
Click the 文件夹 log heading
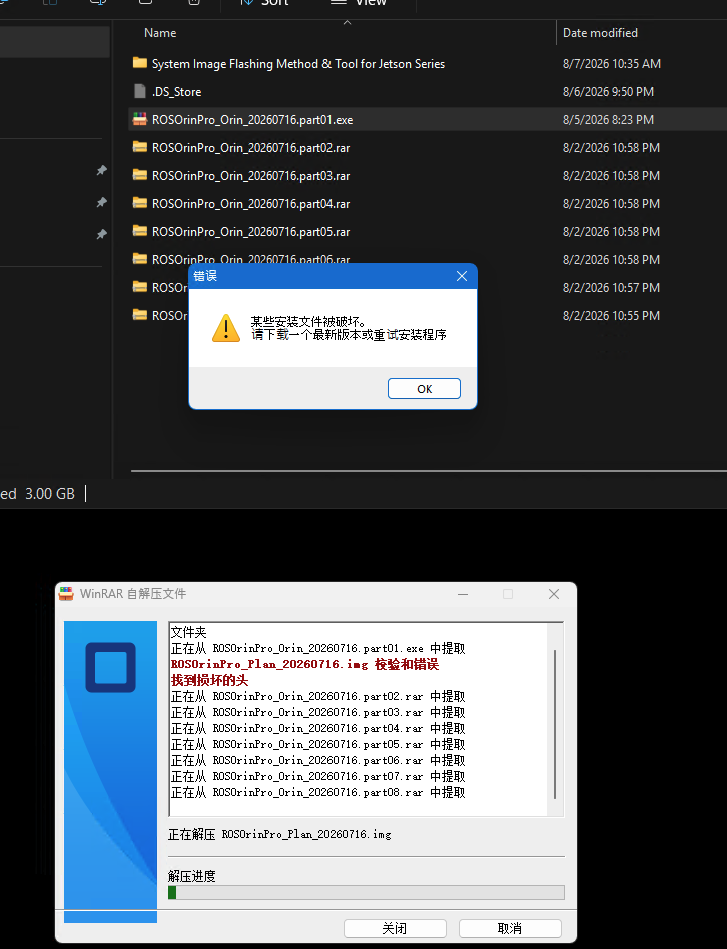188,632
